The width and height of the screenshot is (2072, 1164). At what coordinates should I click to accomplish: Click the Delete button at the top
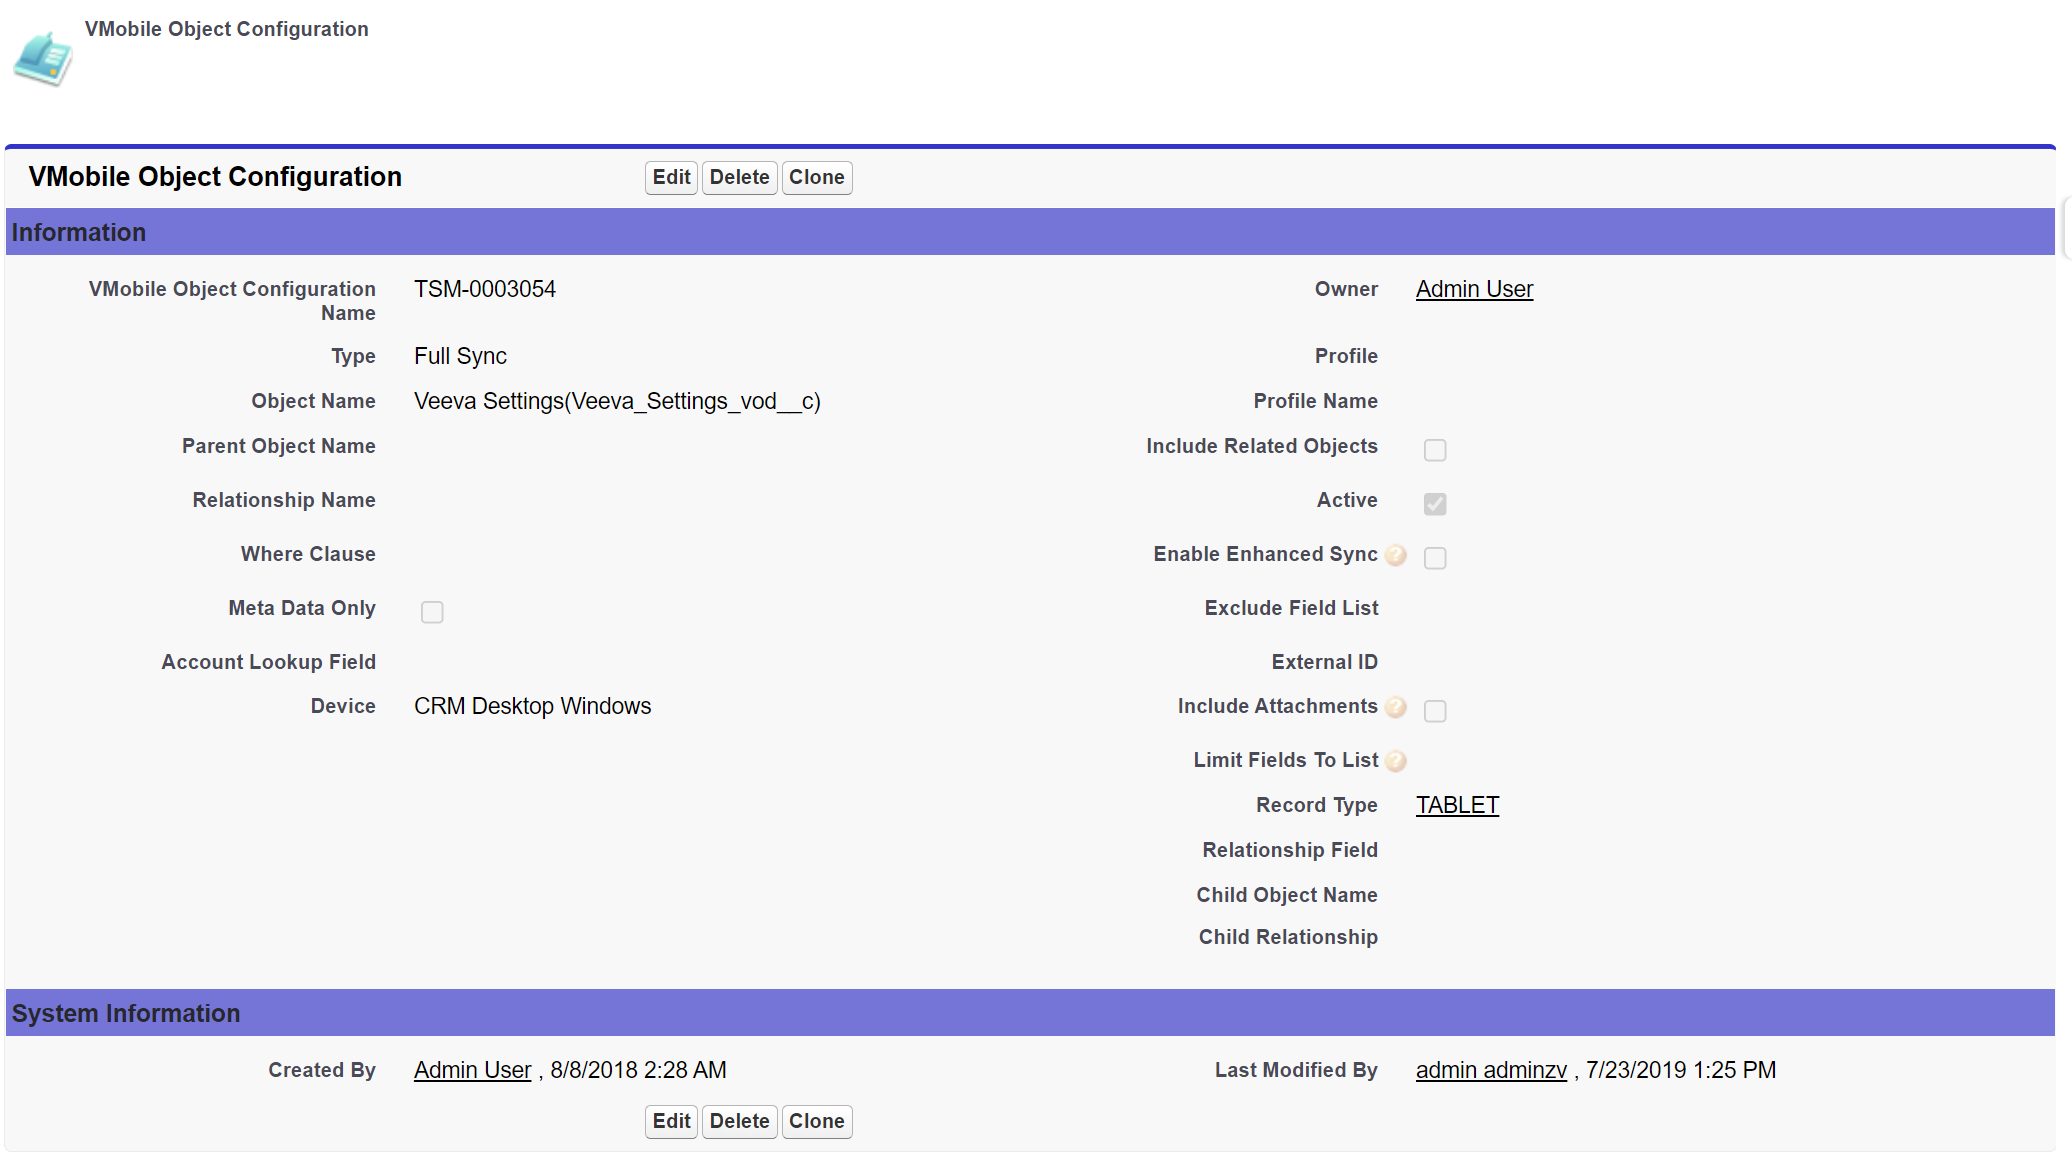click(739, 177)
